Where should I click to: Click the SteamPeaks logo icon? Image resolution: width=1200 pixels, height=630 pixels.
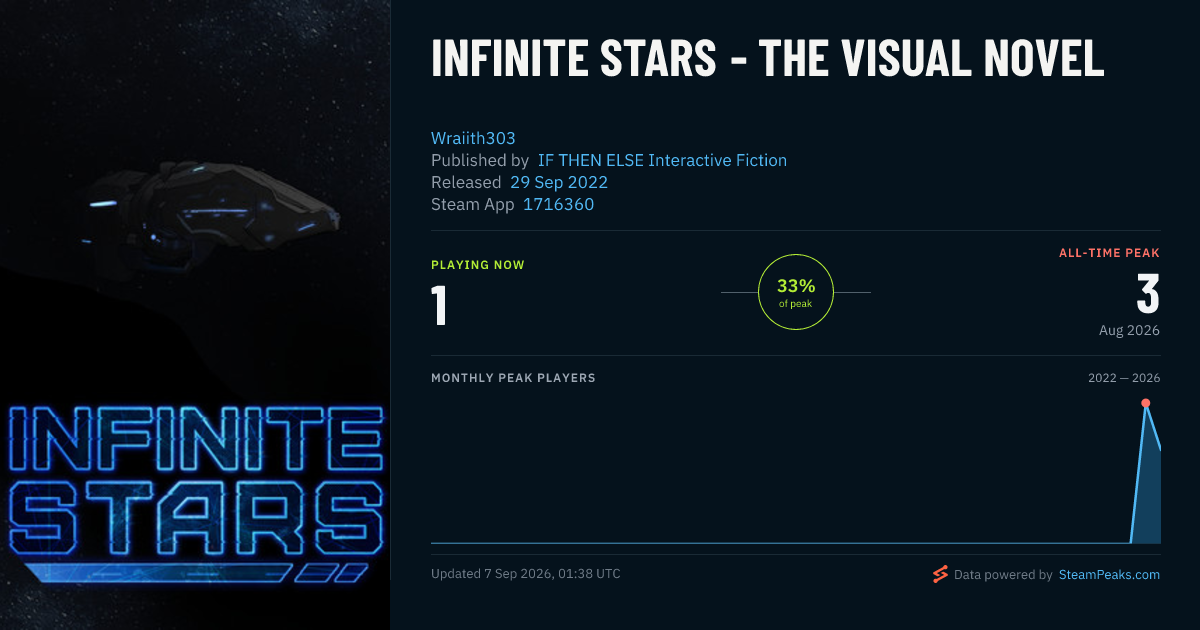click(940, 574)
